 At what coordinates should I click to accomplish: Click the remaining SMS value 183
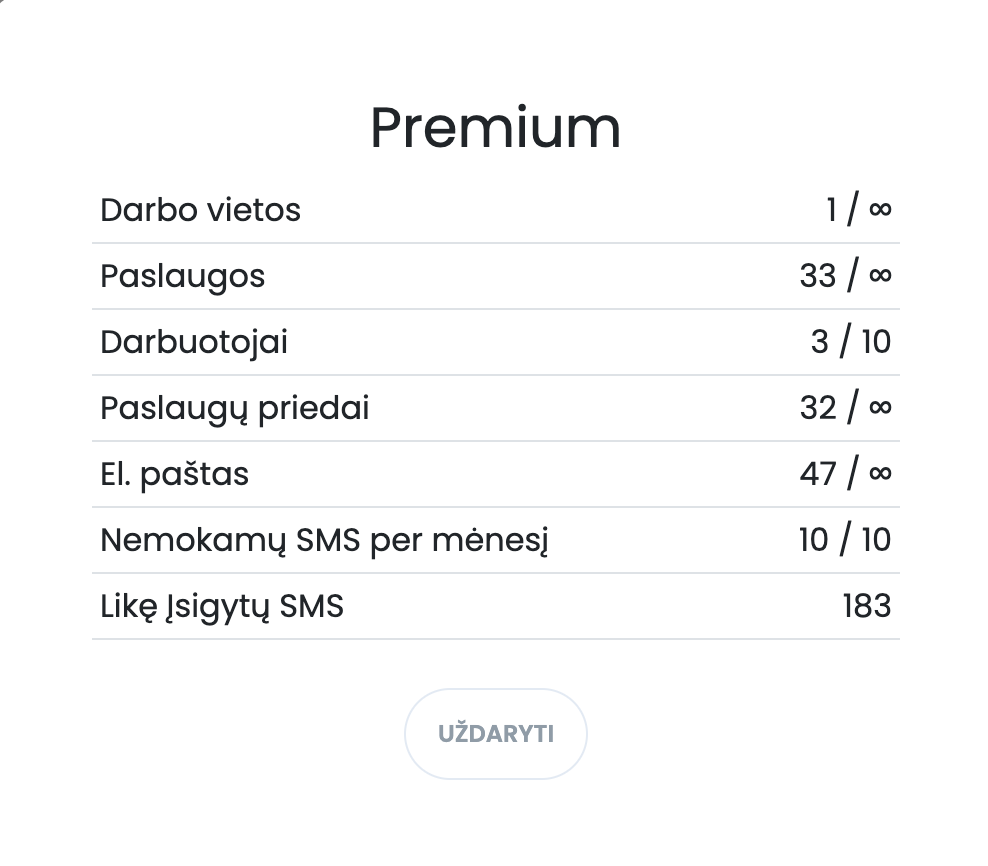[866, 606]
